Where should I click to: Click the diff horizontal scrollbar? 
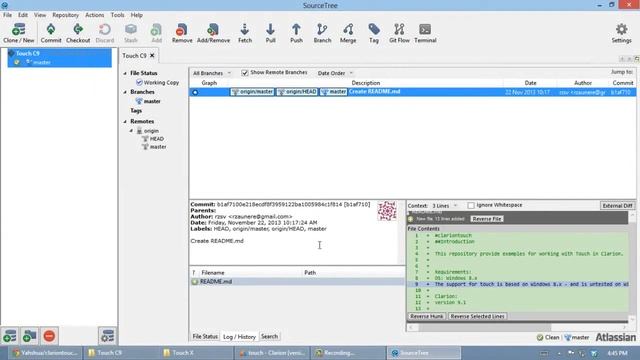485,327
